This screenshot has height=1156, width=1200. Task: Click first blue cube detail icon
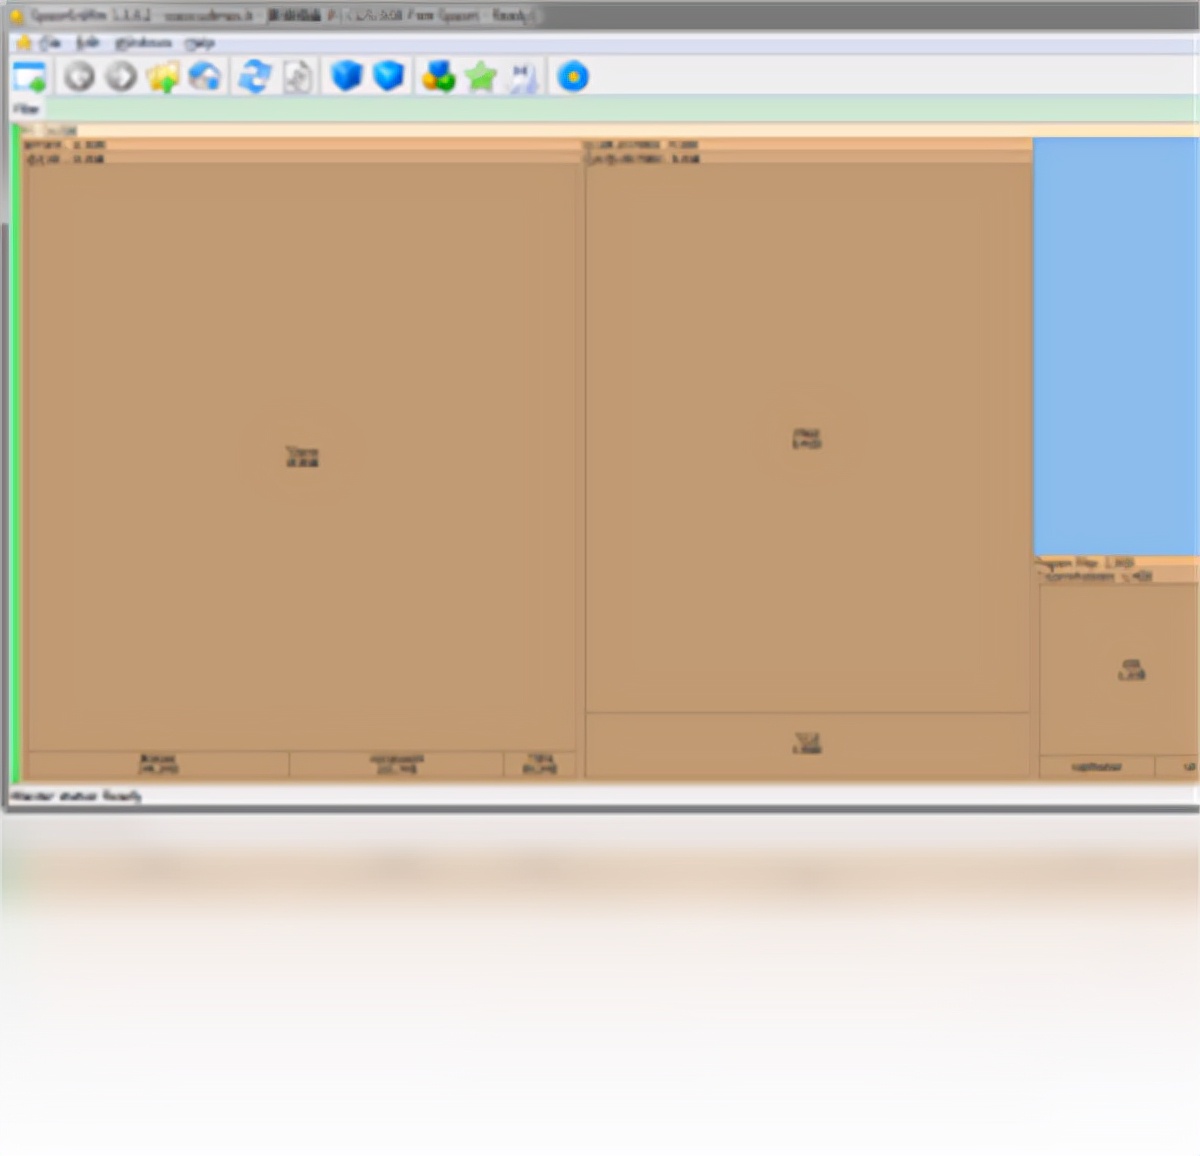(346, 76)
